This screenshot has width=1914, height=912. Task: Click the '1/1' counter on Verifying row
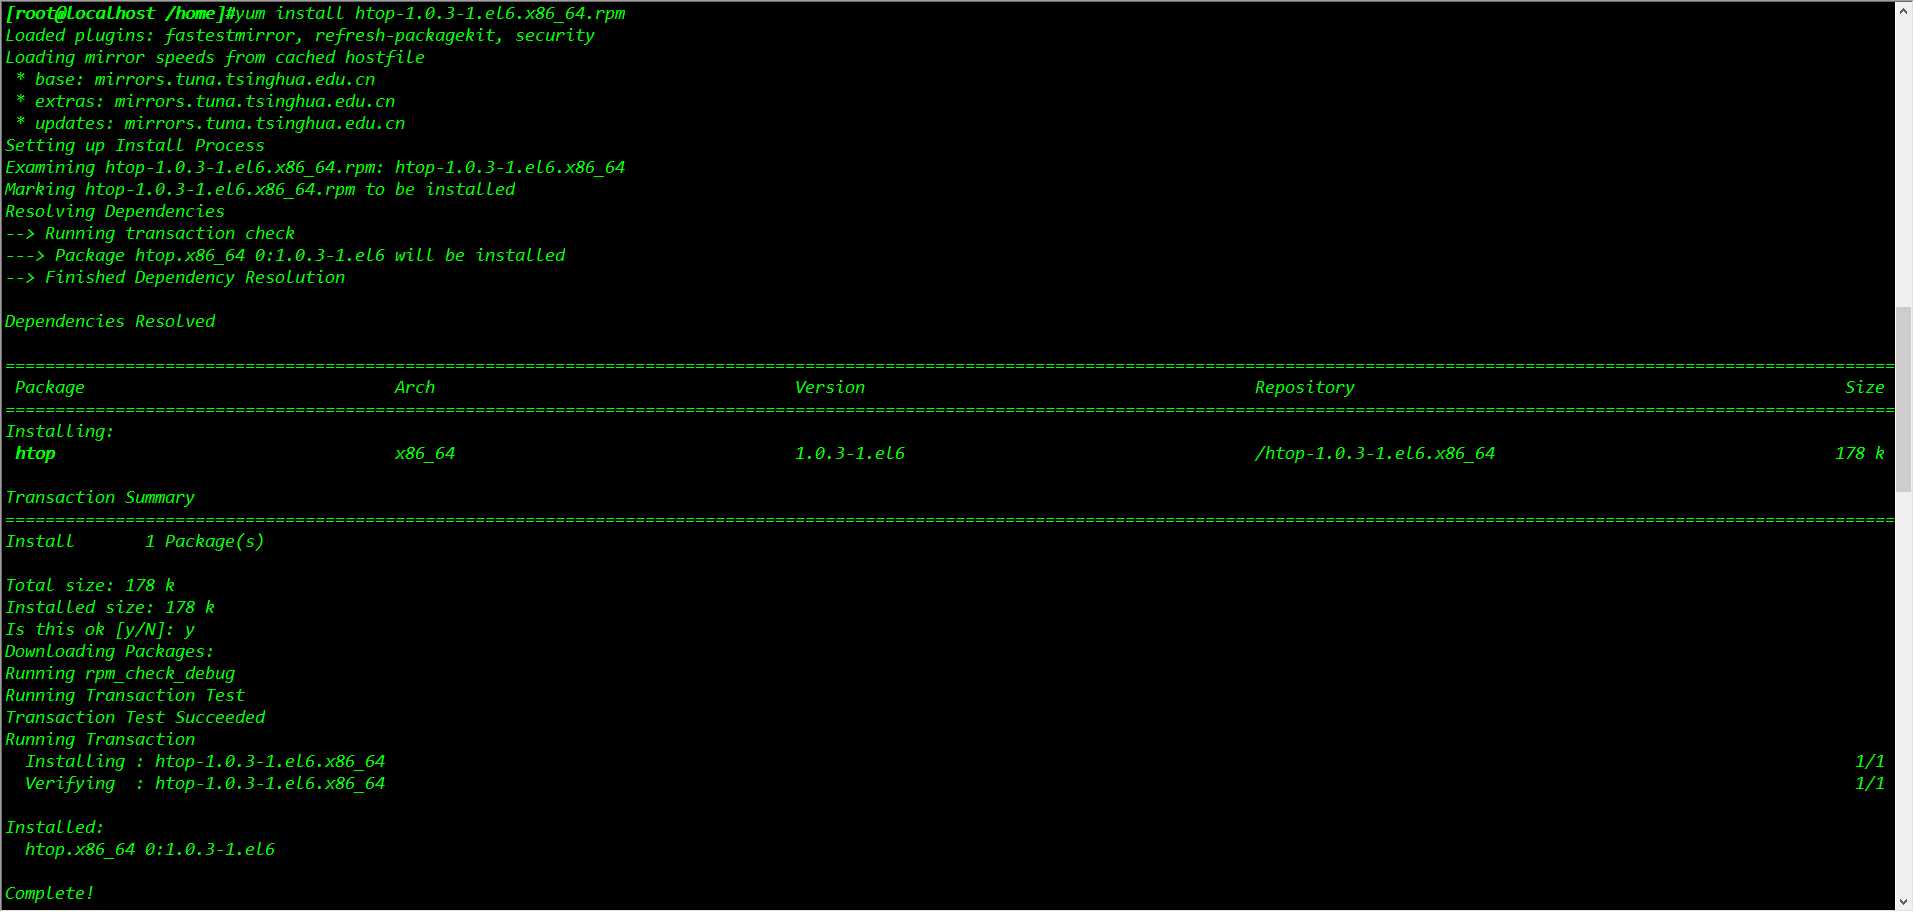pos(1870,783)
